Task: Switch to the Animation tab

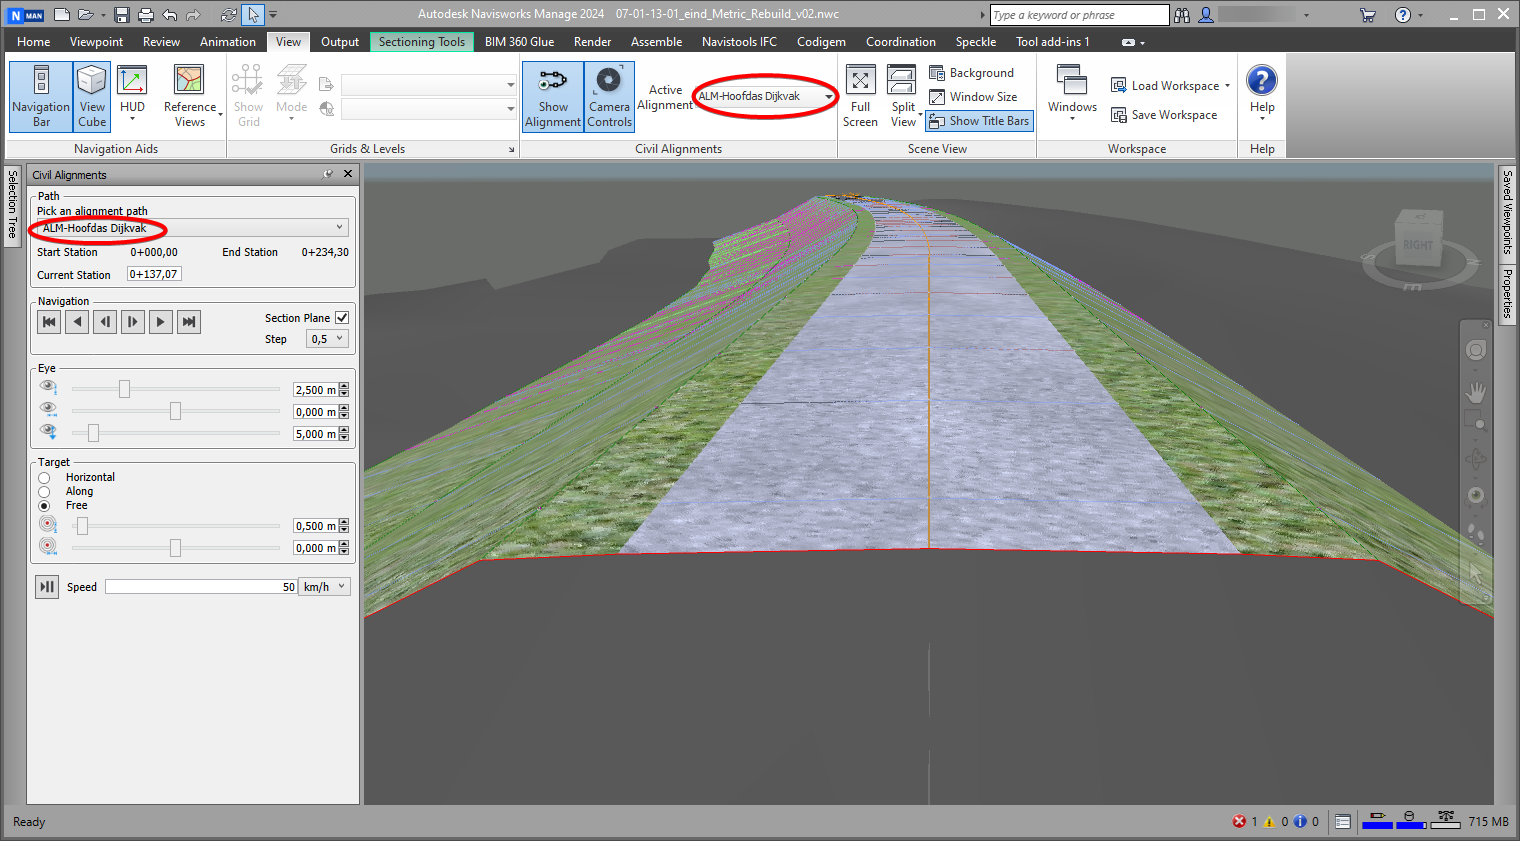Action: click(227, 42)
